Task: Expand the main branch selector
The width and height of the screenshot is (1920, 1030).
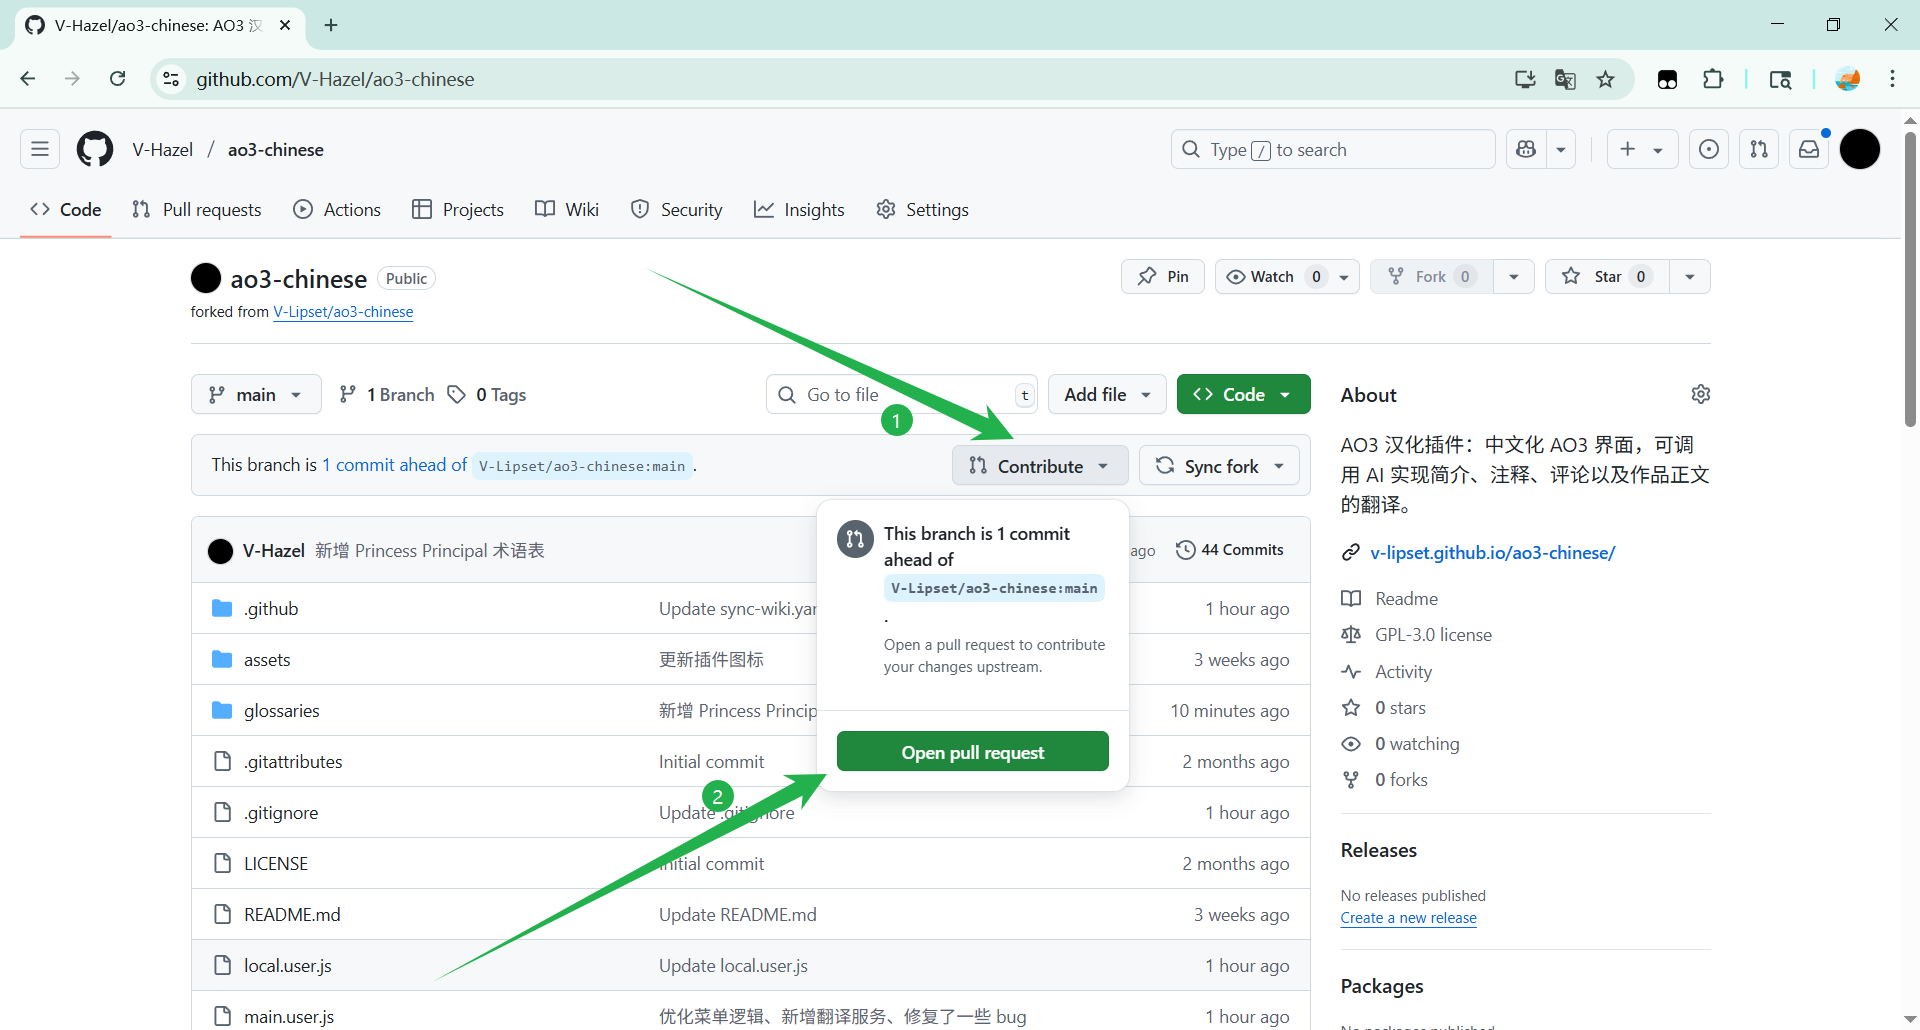Action: (256, 395)
